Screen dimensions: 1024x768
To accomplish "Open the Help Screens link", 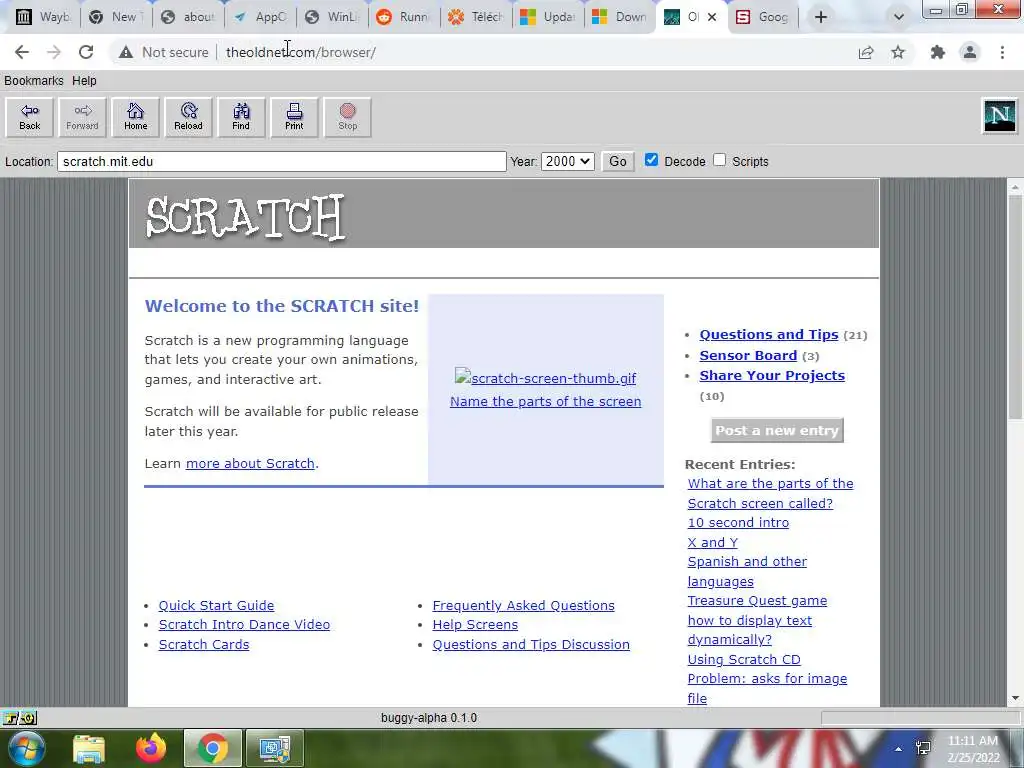I will 475,624.
